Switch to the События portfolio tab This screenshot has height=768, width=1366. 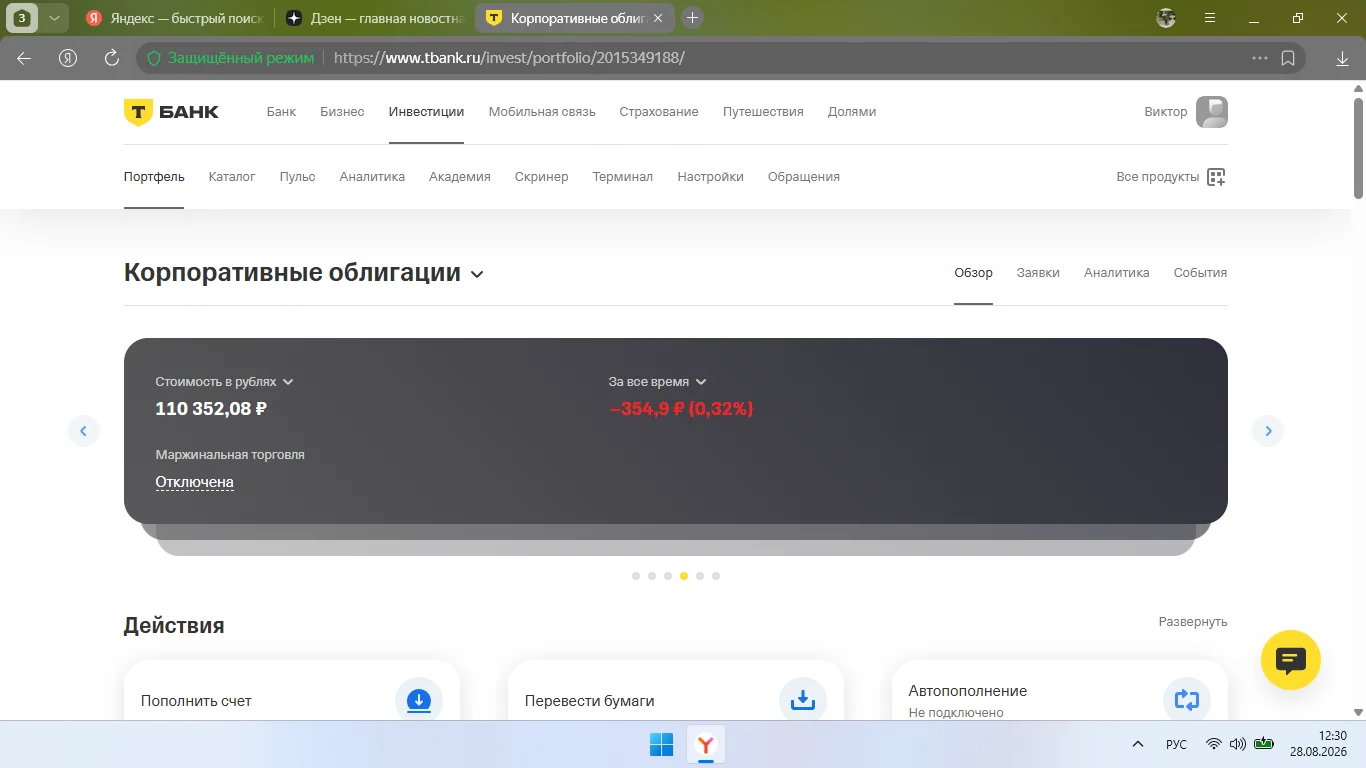(1200, 273)
